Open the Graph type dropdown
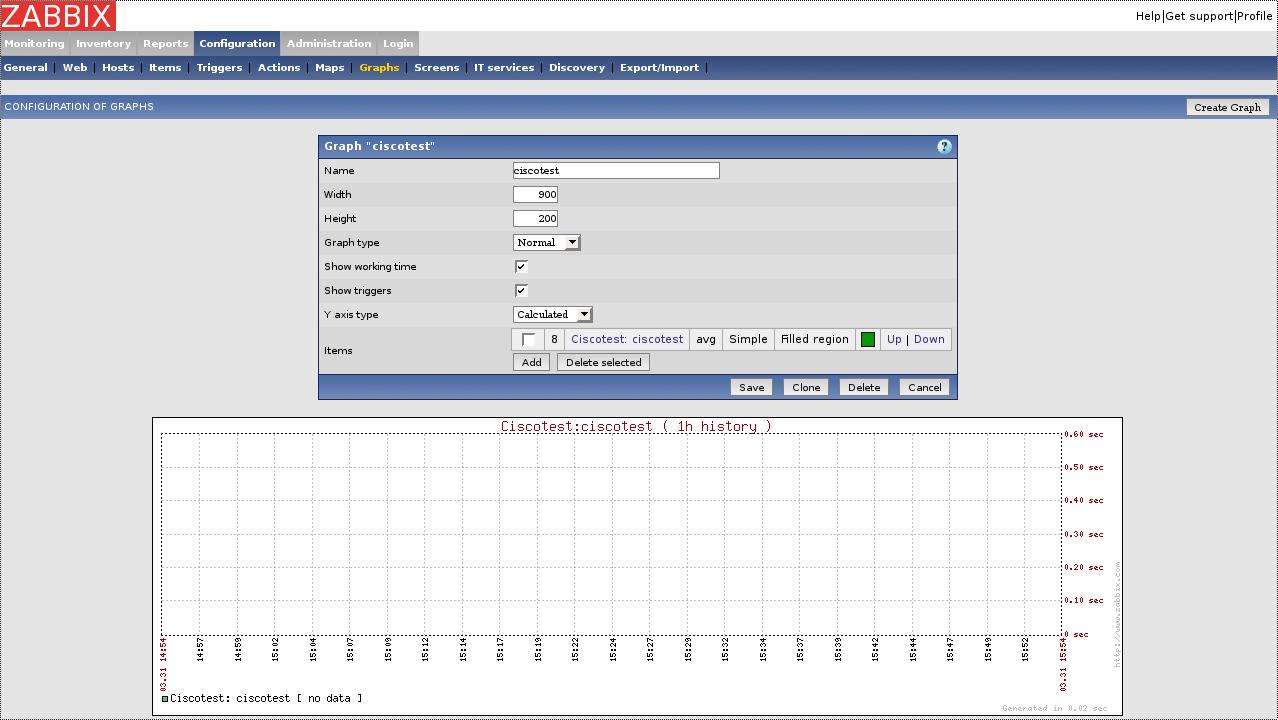This screenshot has height=720, width=1278. pyautogui.click(x=546, y=243)
